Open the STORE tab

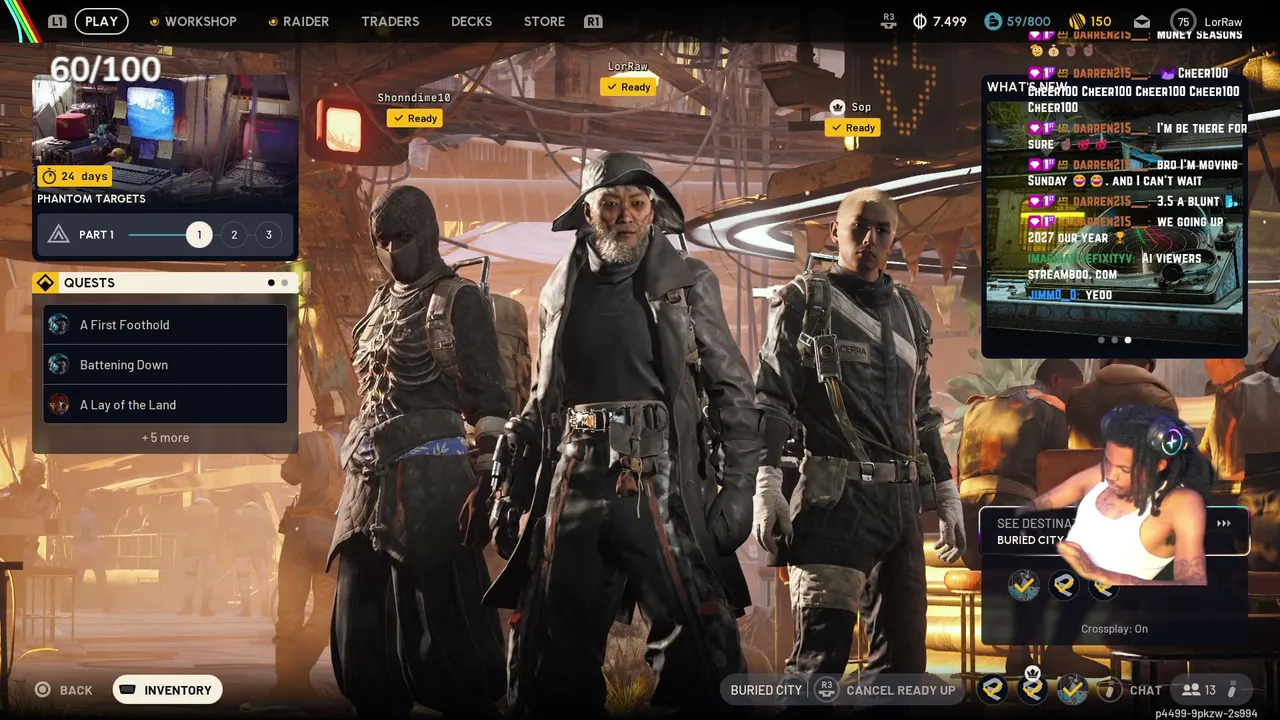[544, 21]
